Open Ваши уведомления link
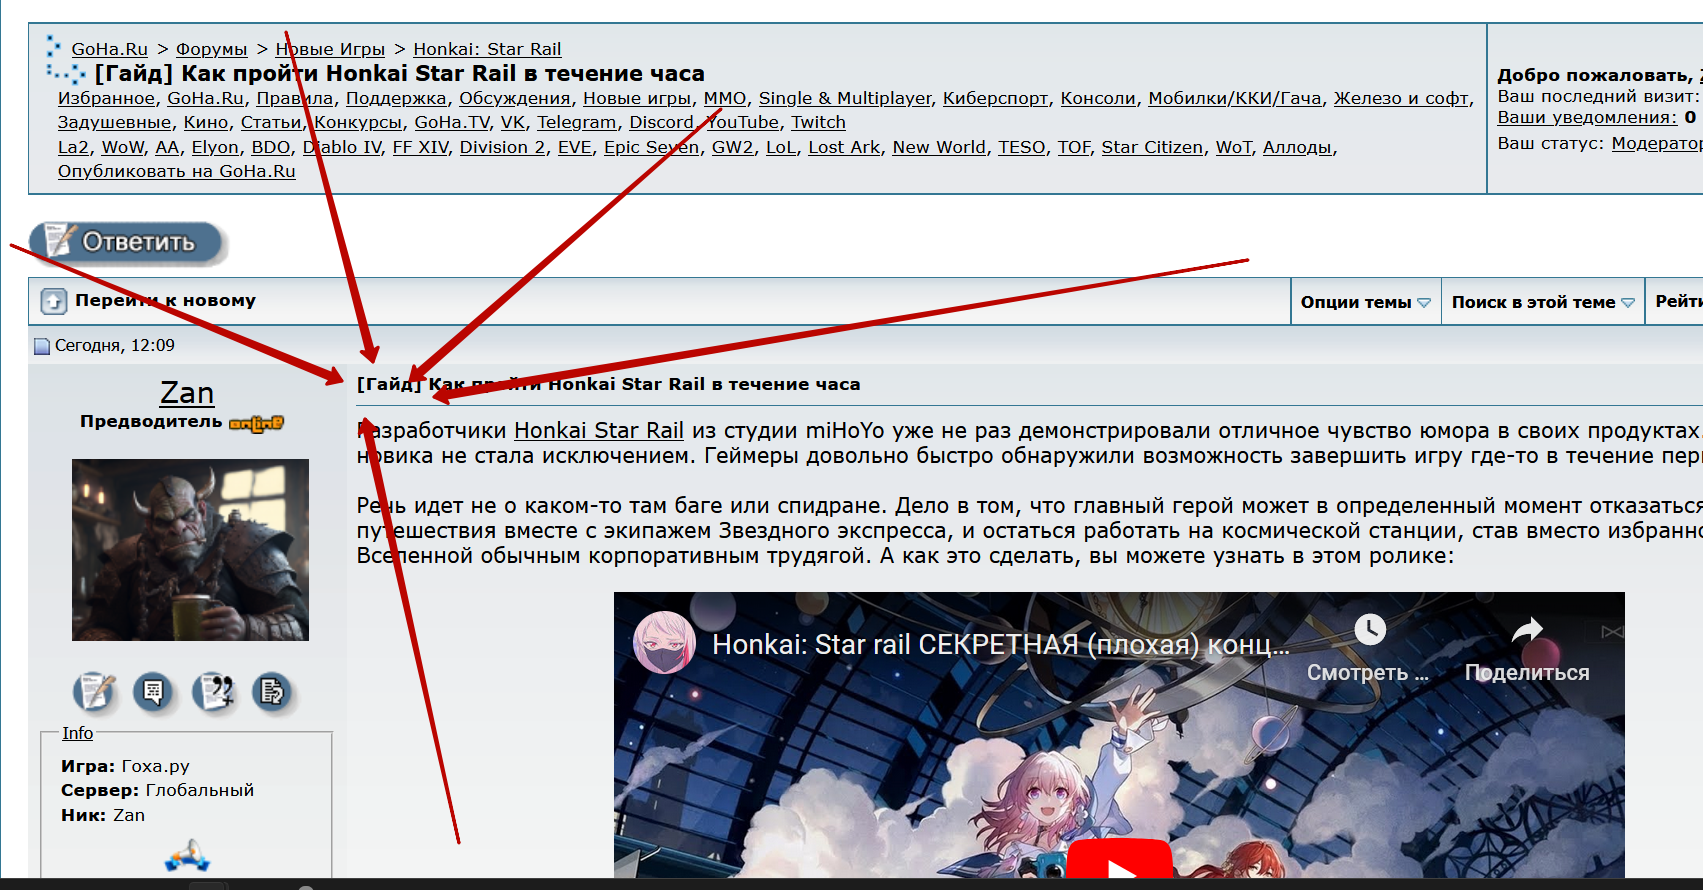This screenshot has width=1703, height=890. click(1587, 117)
